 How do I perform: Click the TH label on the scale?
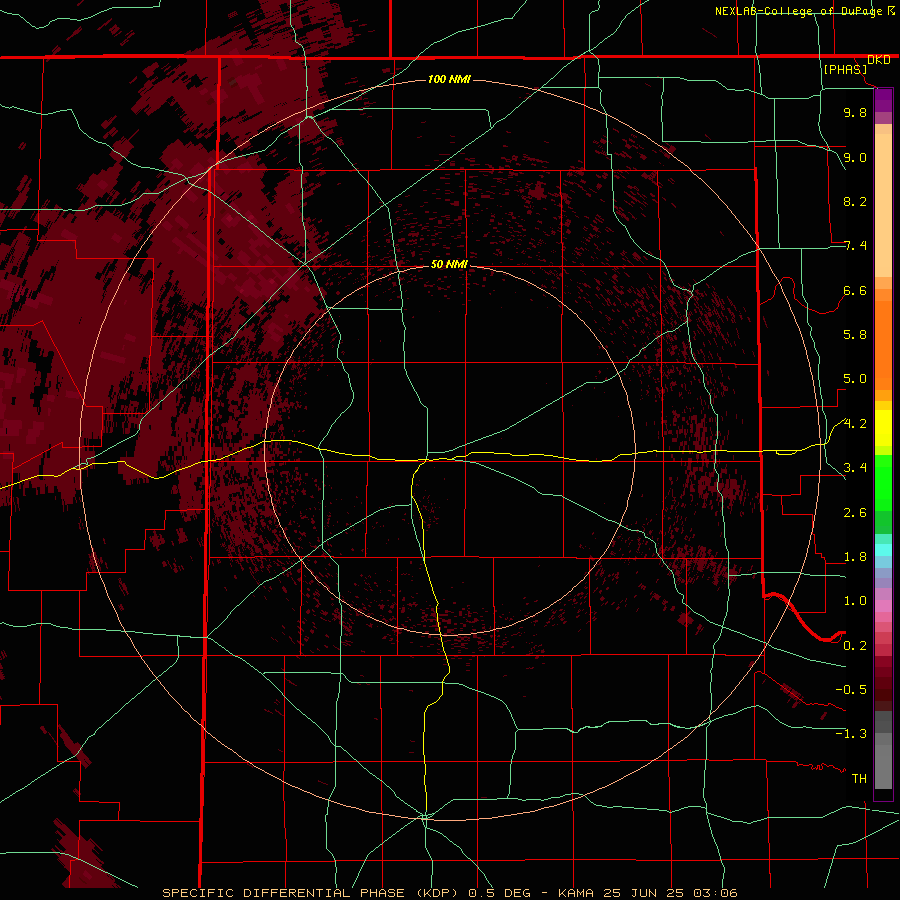coord(859,779)
